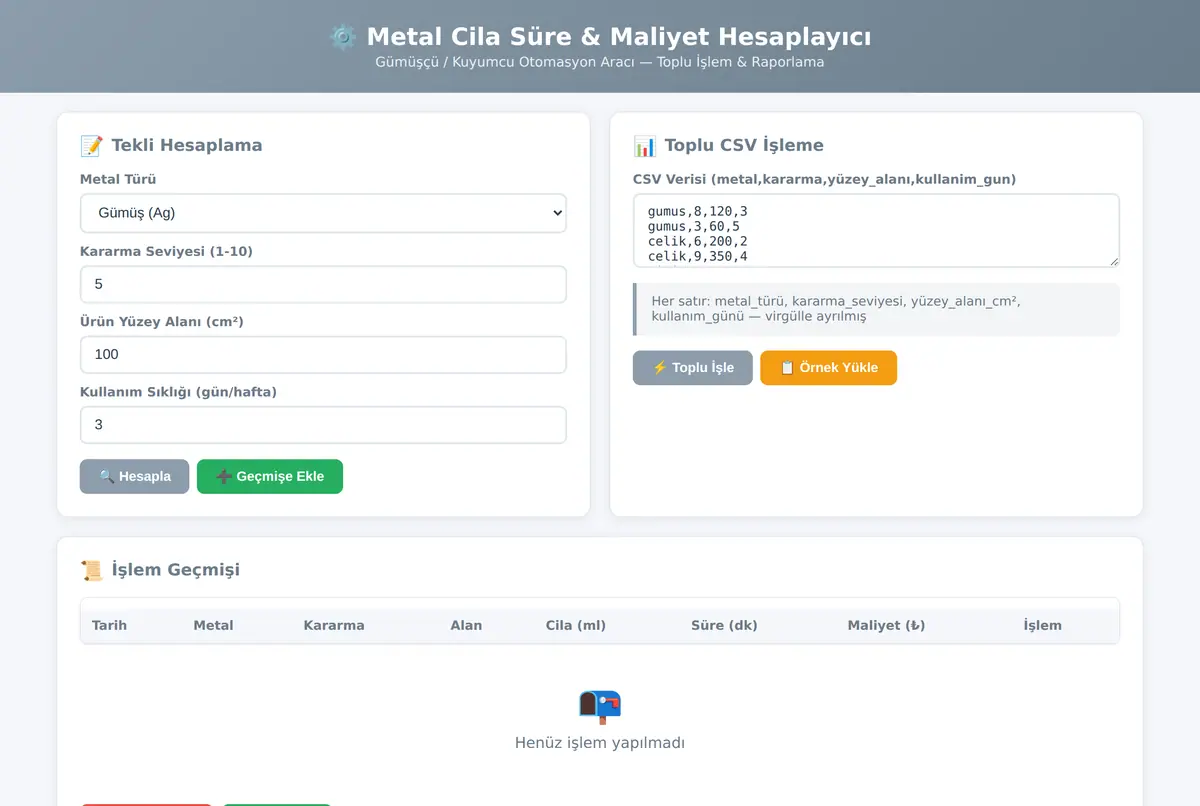Click the Cila (ml) column header
Screen dimensions: 1200x806
(x=576, y=626)
